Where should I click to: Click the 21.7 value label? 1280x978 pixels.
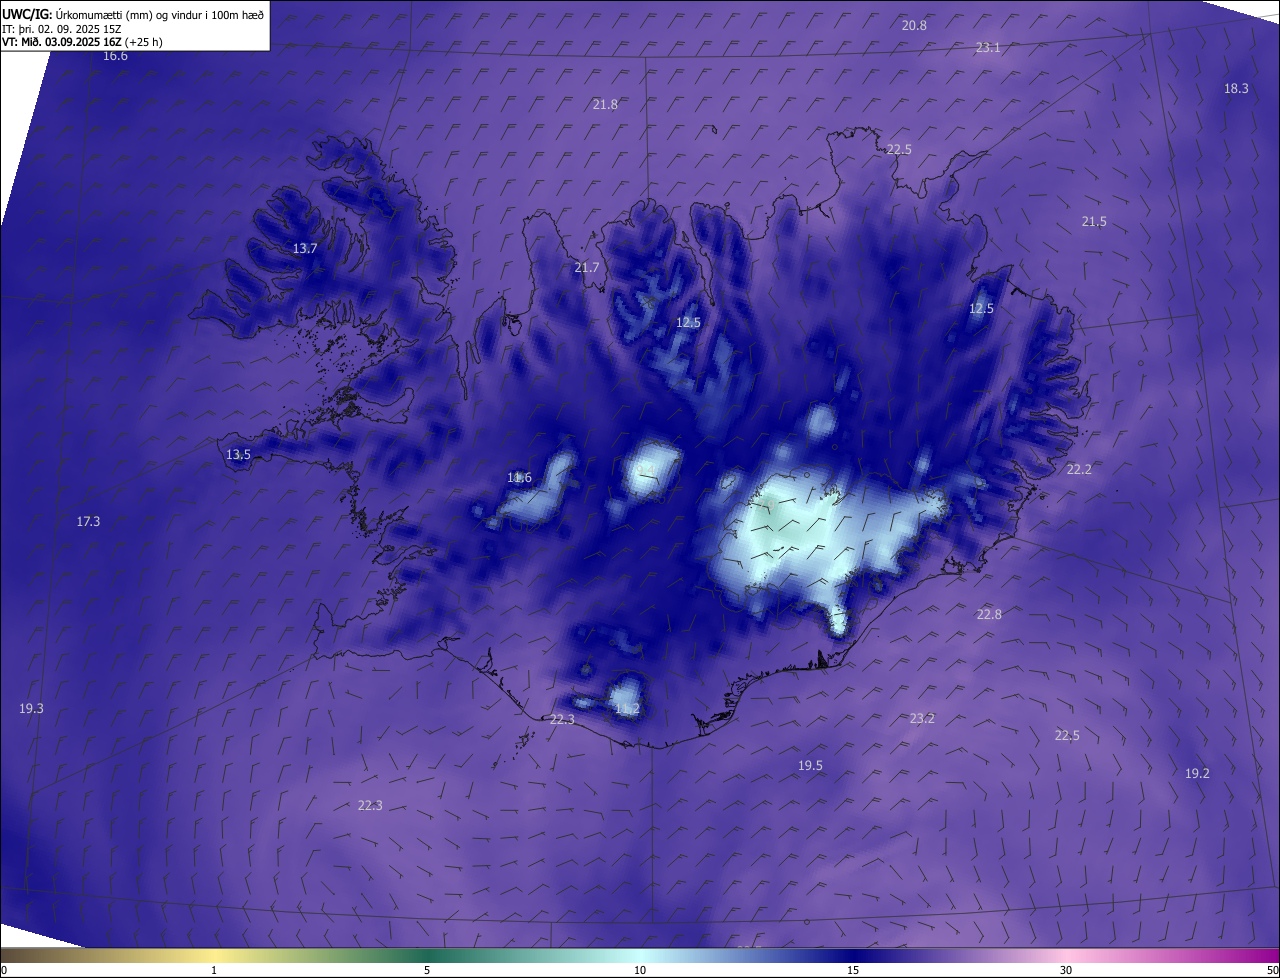[x=587, y=267]
